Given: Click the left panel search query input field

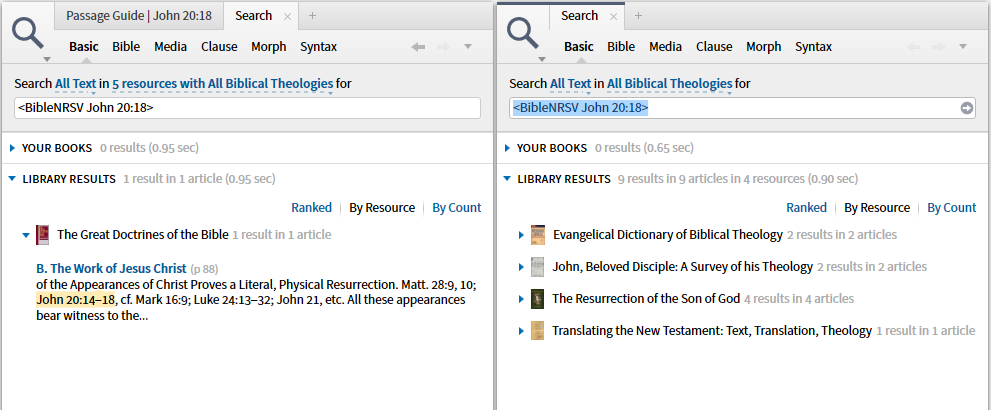Looking at the screenshot, I should click(247, 108).
